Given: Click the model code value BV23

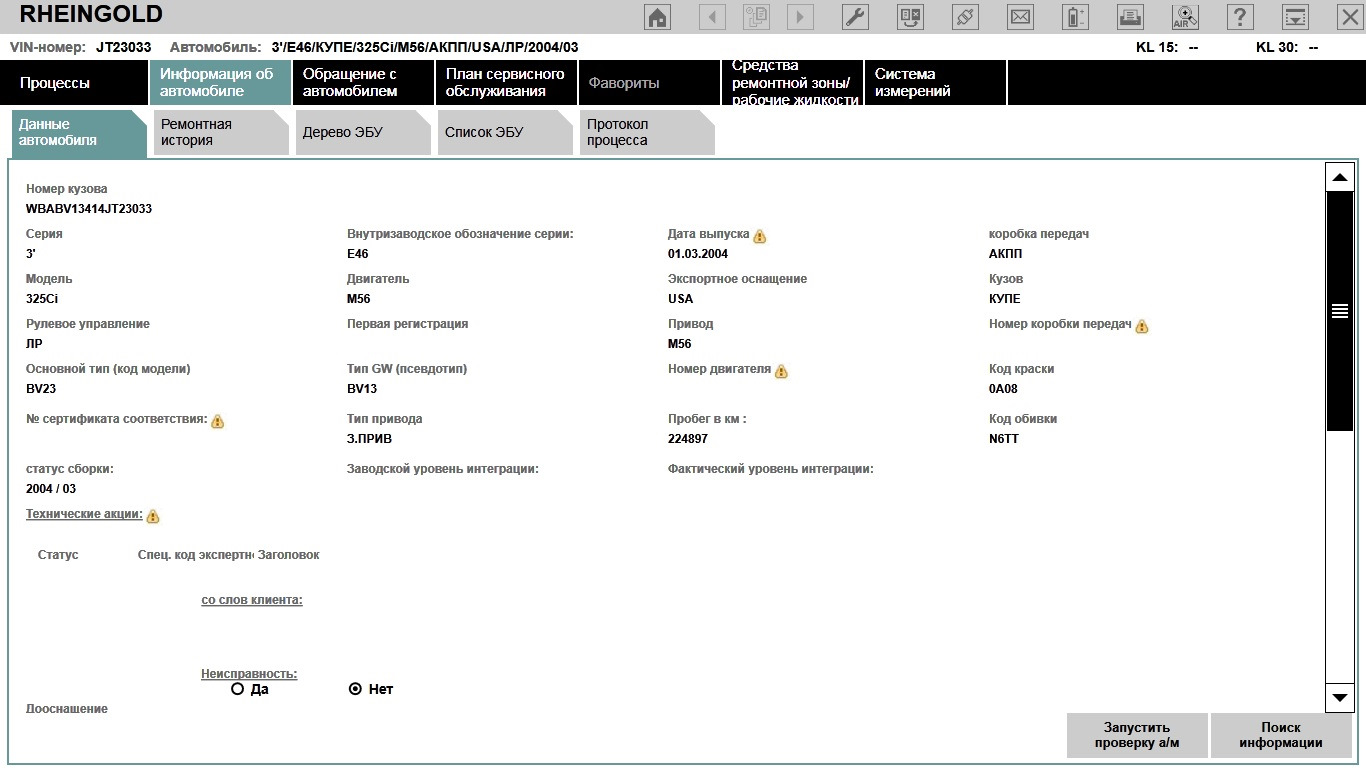Looking at the screenshot, I should (x=41, y=389).
